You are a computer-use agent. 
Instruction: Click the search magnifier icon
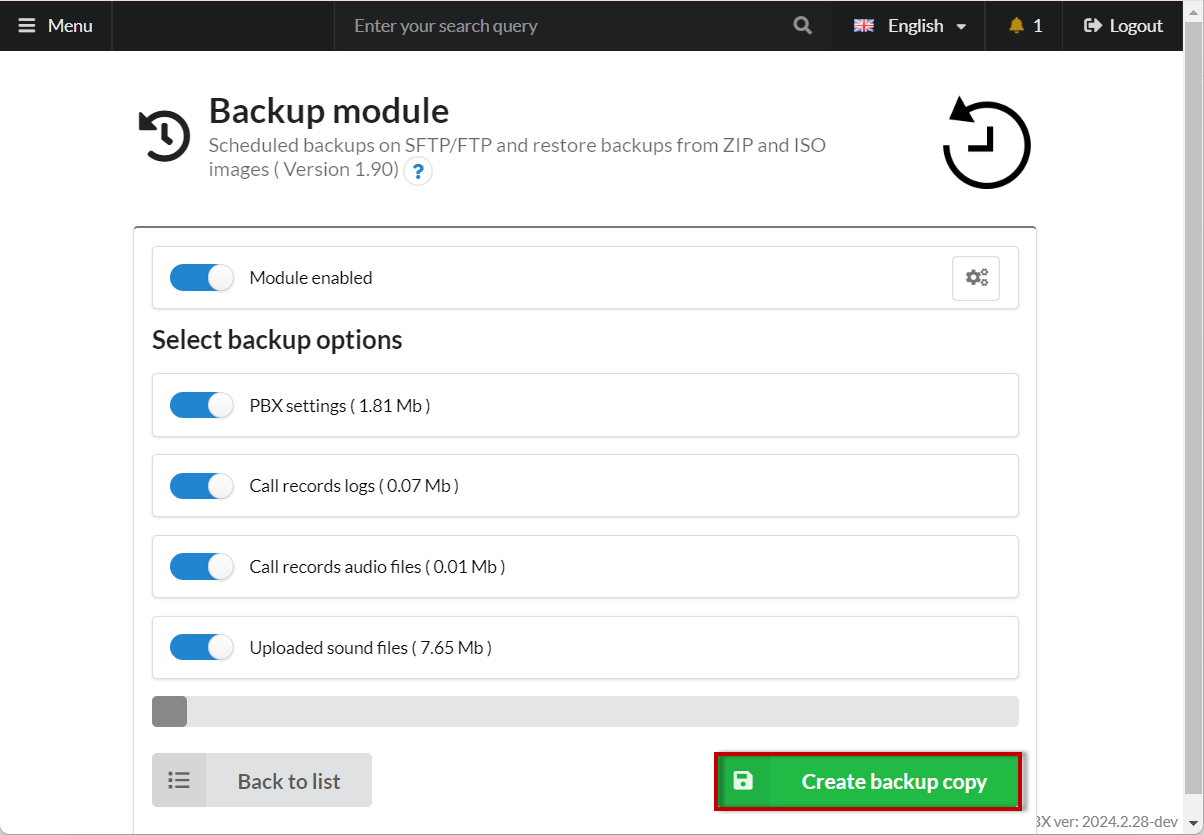[802, 26]
